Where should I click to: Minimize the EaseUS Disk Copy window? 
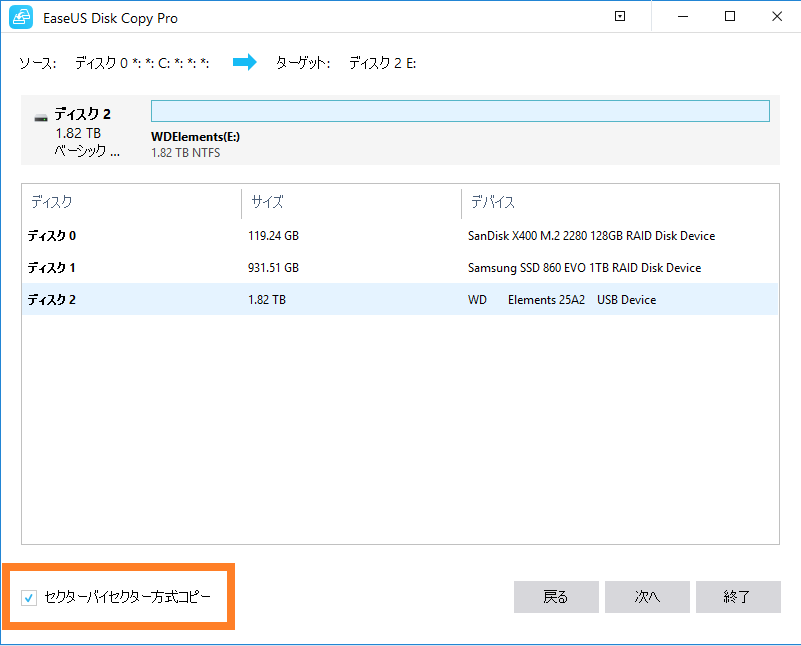682,16
